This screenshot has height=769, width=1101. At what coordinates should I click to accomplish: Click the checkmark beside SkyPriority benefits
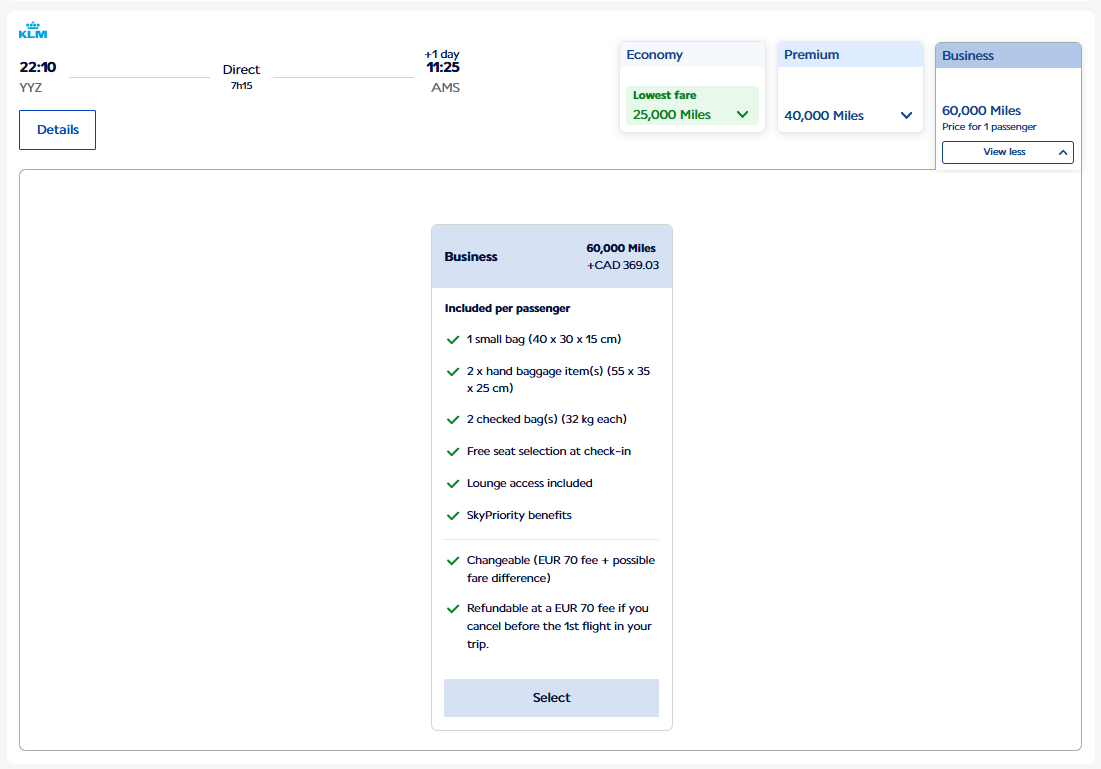click(453, 516)
